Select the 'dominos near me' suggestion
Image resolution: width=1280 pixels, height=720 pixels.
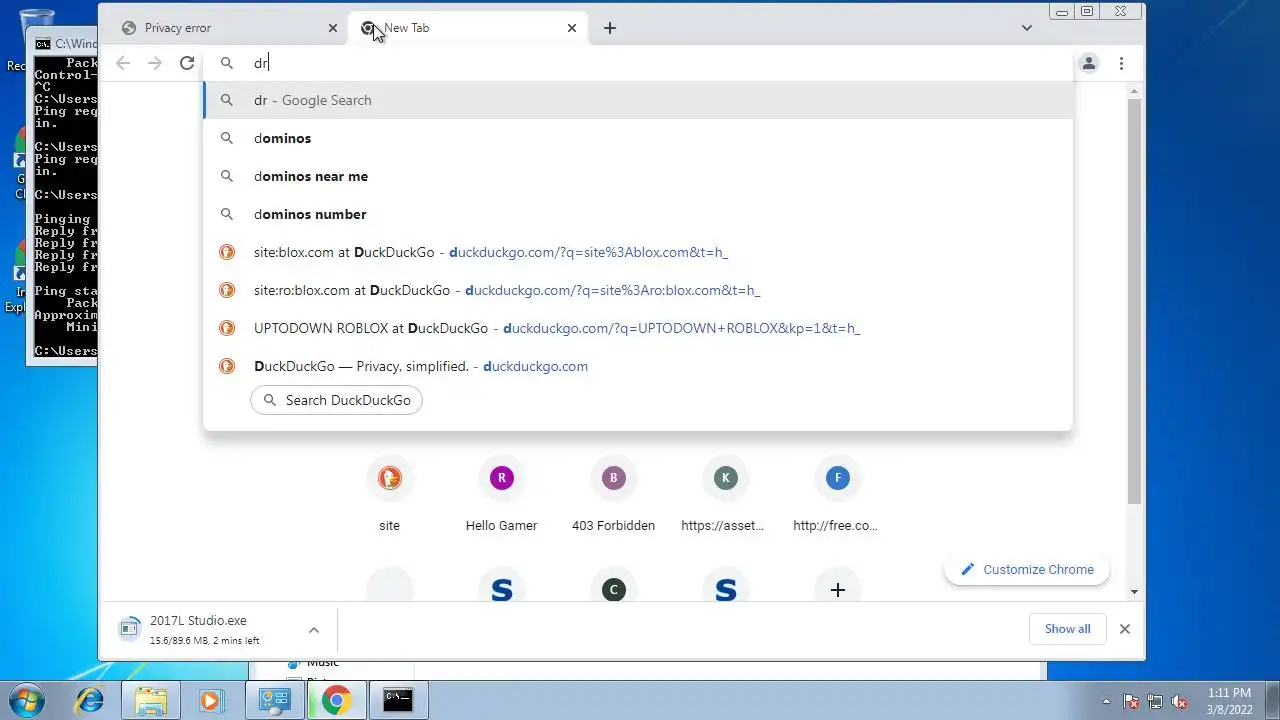pos(638,176)
